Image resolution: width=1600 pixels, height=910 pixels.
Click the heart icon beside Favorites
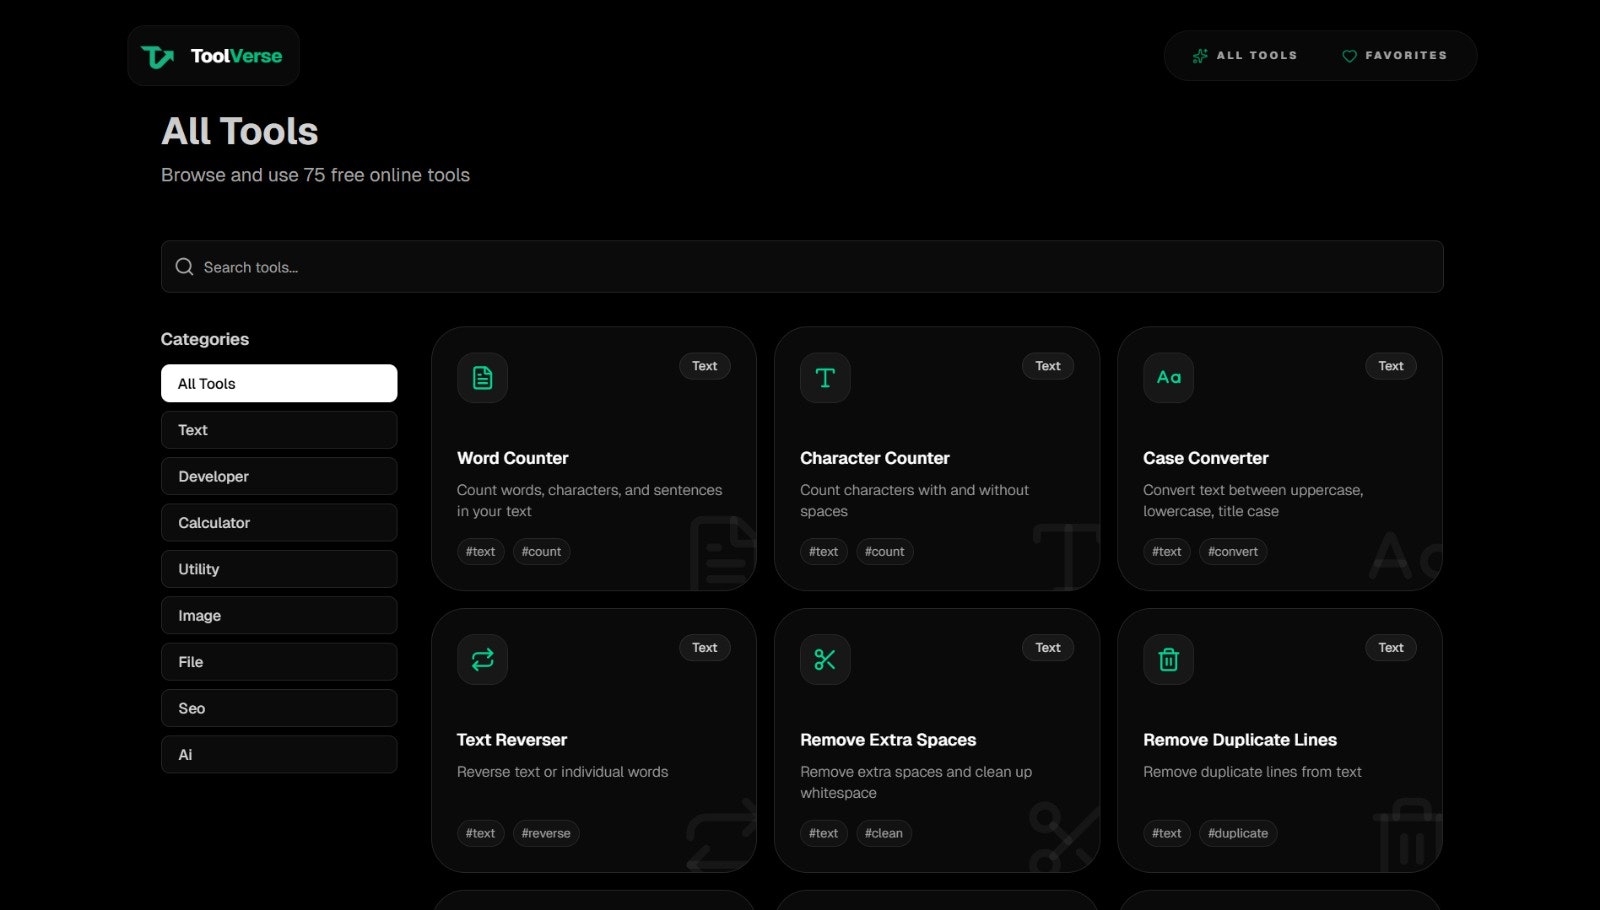1349,56
